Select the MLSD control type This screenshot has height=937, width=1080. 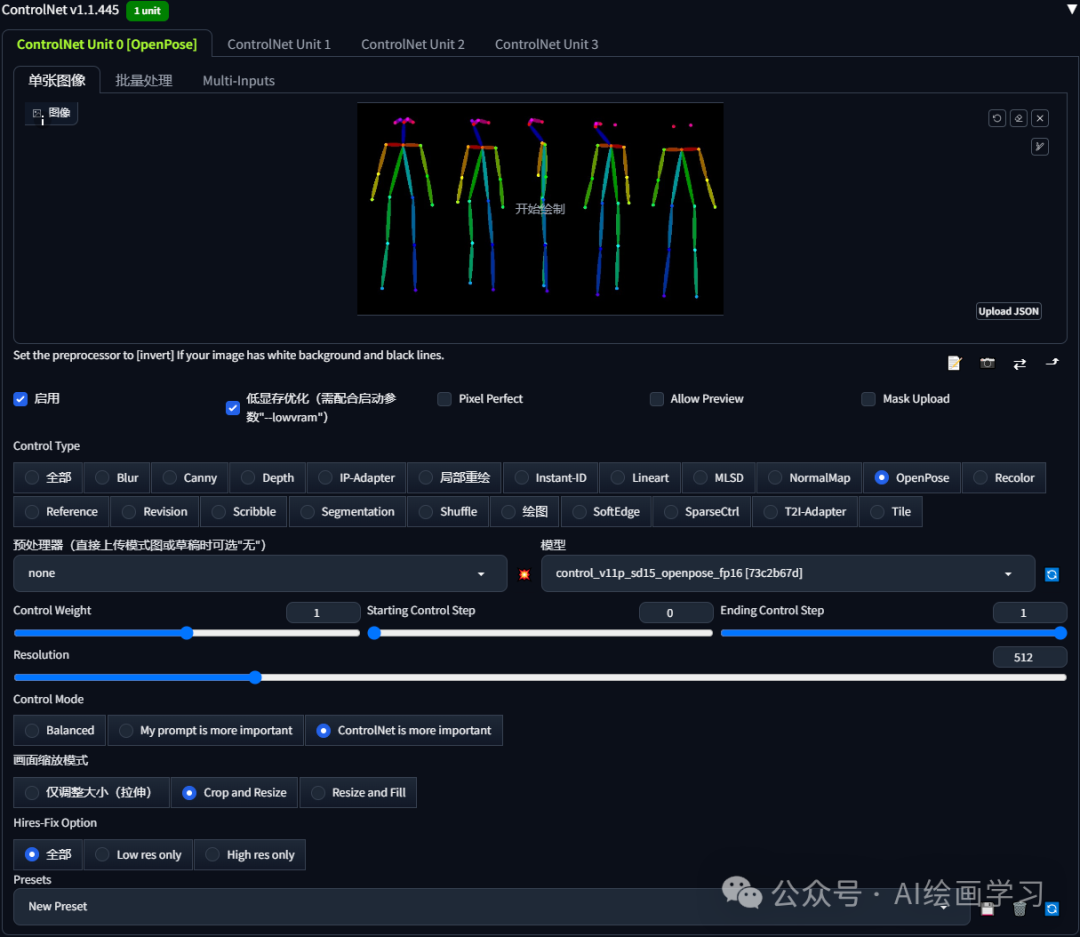[x=718, y=477]
